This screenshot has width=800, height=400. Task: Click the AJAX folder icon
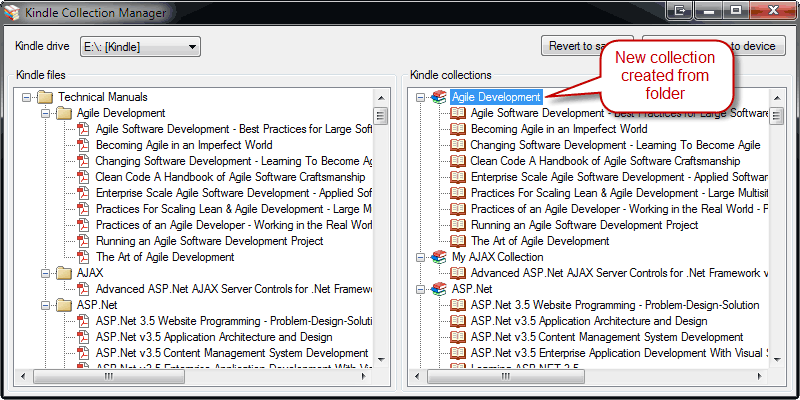click(x=63, y=273)
